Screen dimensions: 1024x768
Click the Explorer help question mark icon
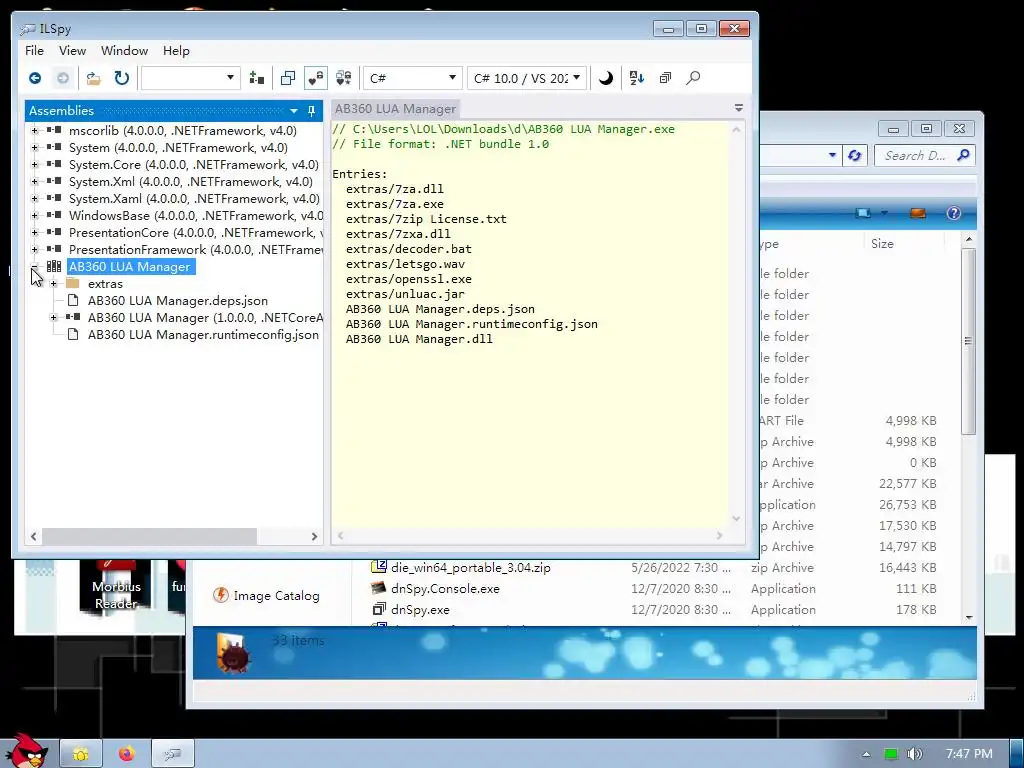[953, 213]
